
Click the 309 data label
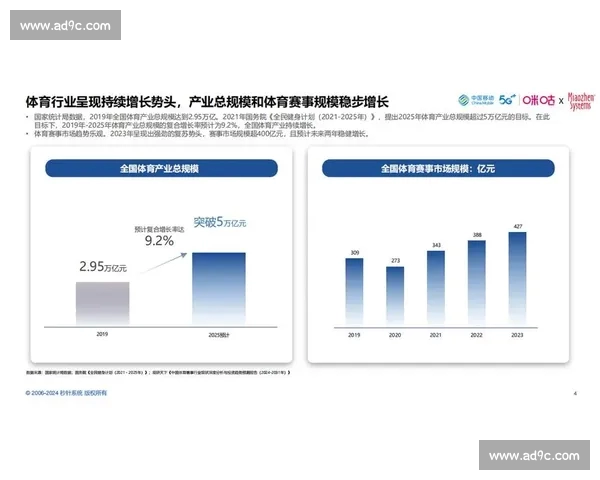point(355,253)
